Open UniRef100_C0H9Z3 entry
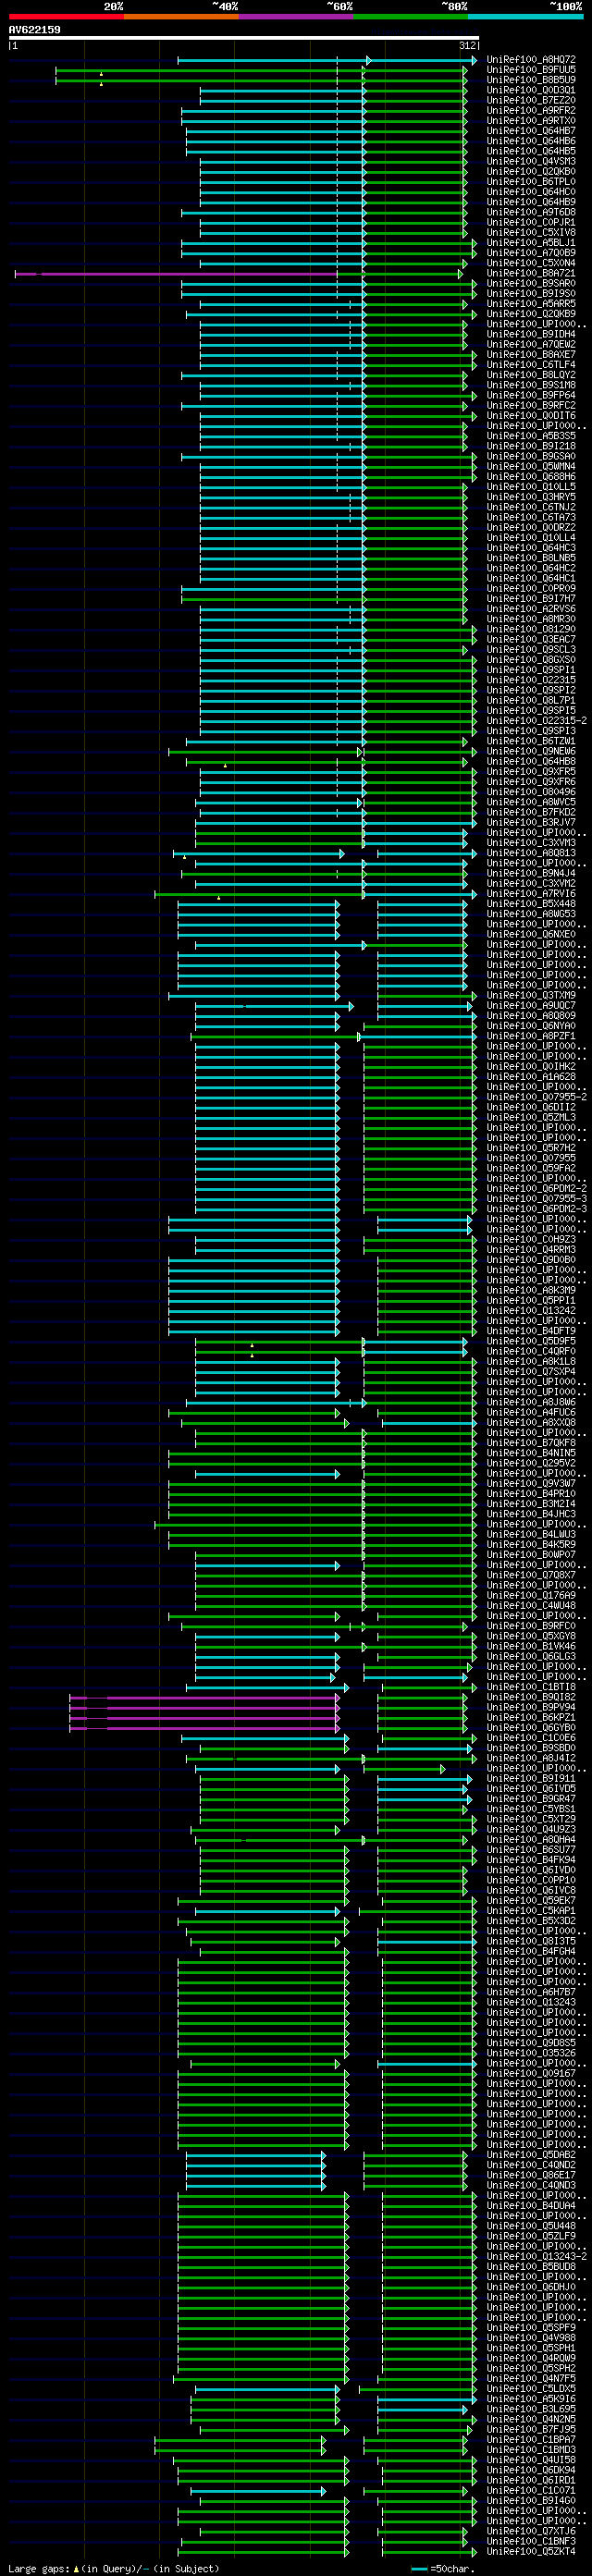The image size is (592, 2576). pyautogui.click(x=531, y=1240)
